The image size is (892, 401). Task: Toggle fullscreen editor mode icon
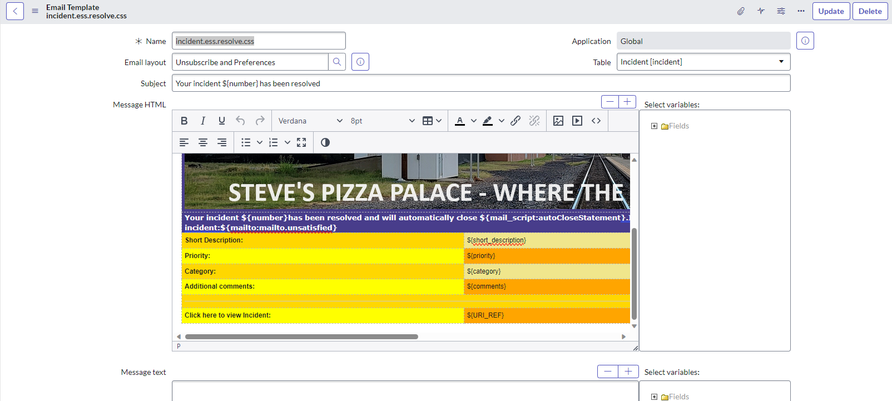[302, 142]
